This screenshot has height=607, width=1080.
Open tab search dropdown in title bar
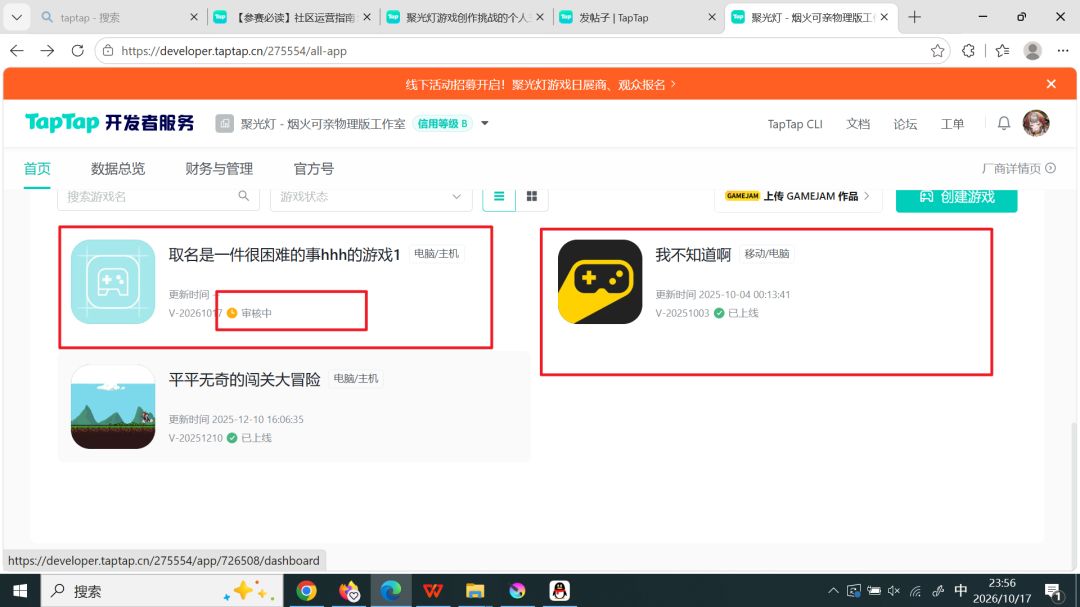pyautogui.click(x=17, y=17)
